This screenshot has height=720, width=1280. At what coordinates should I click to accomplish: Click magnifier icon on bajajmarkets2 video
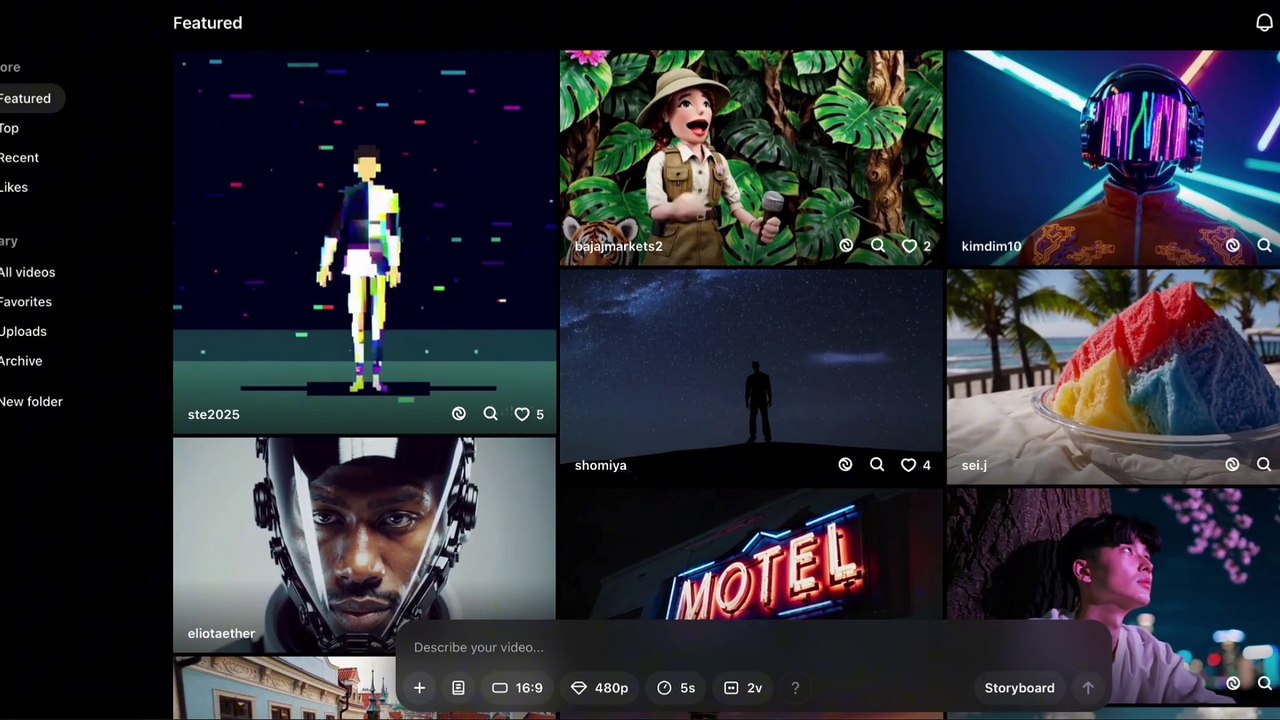878,246
